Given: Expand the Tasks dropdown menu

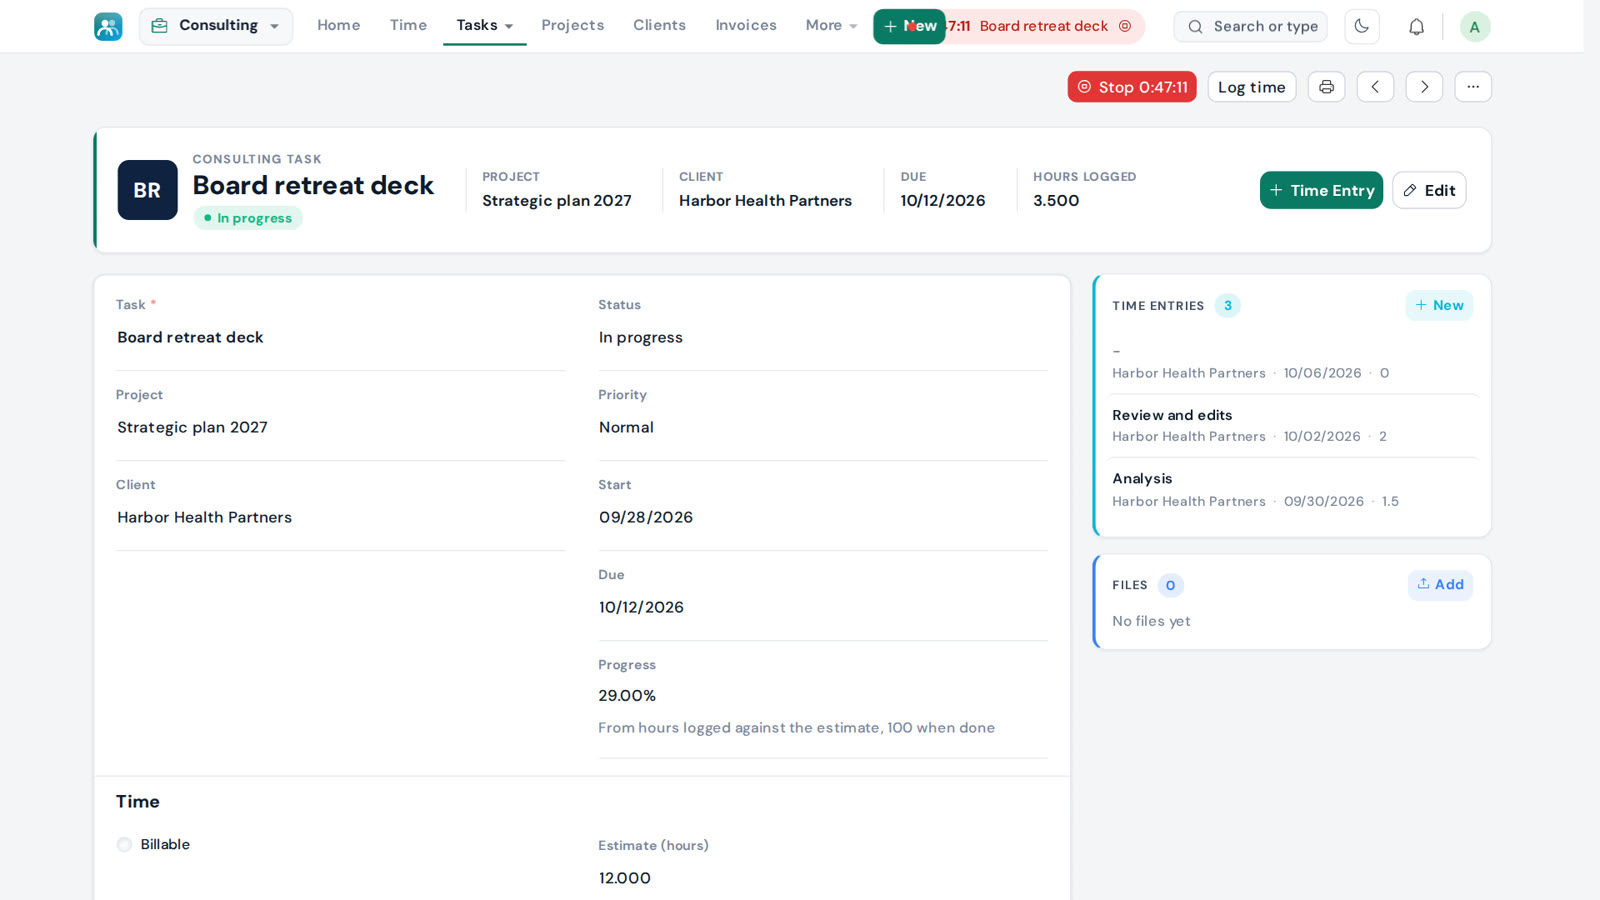Looking at the screenshot, I should coord(484,25).
